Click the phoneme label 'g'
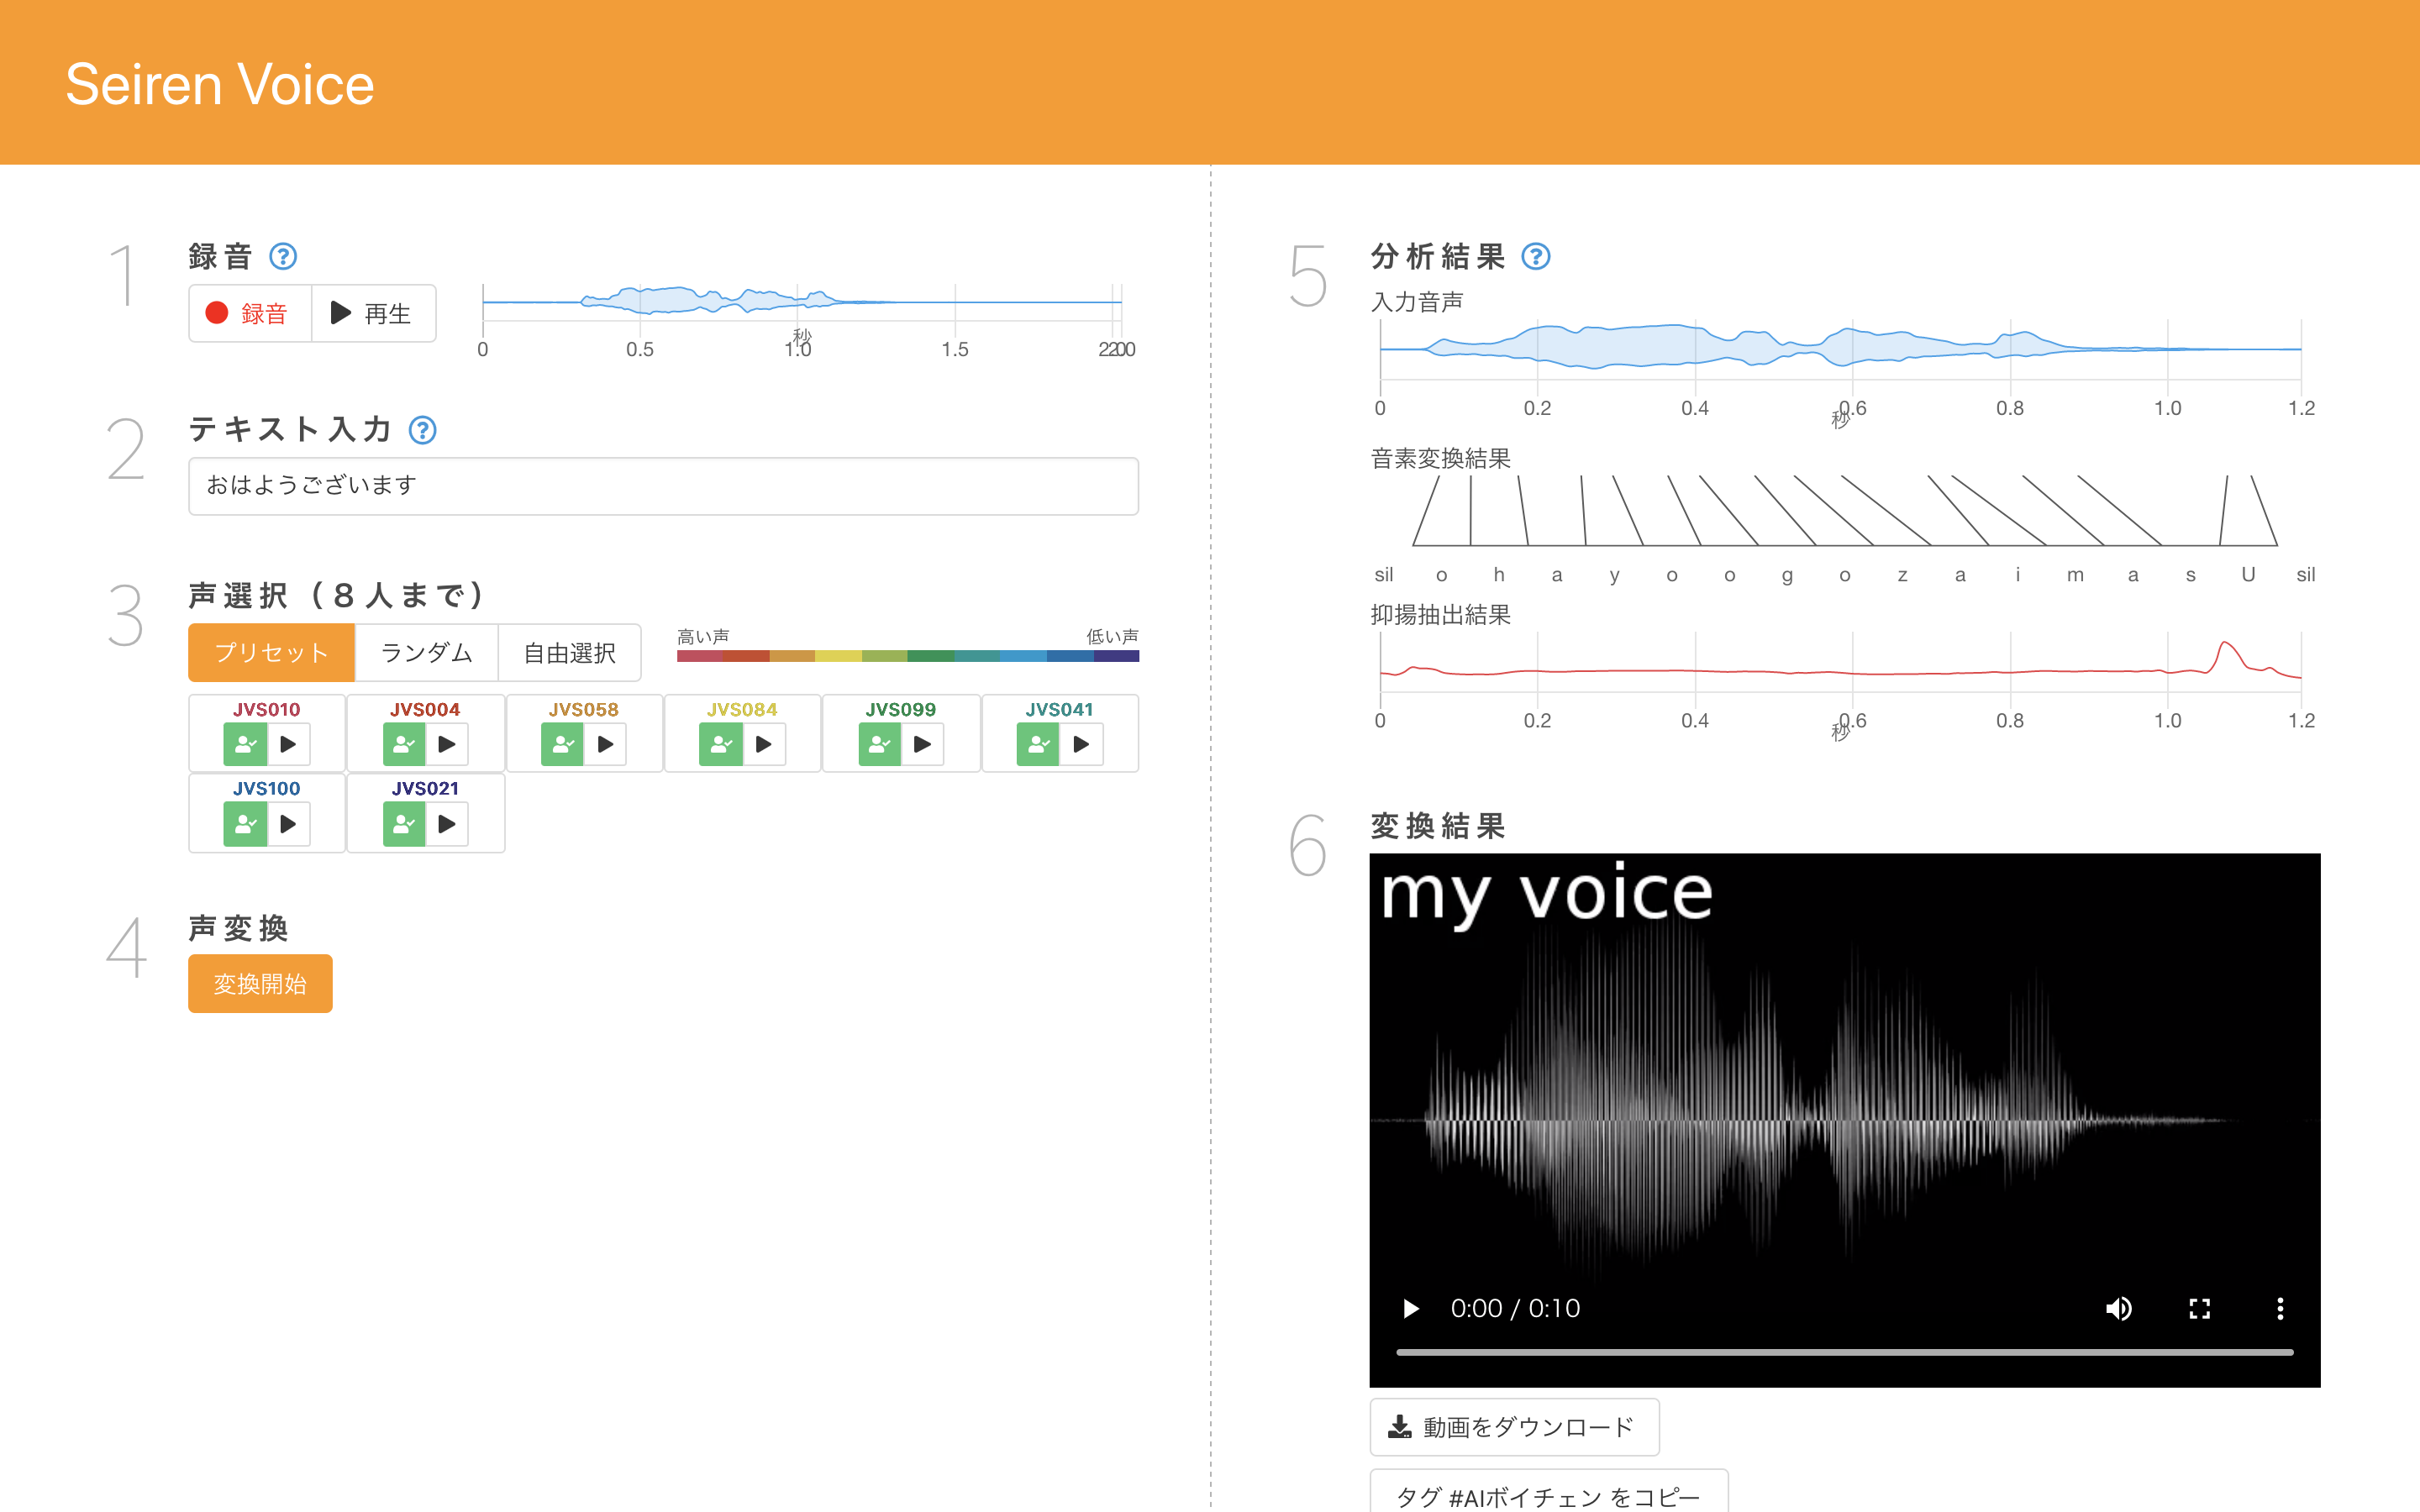Screen dimensions: 2420x1512 [1787, 575]
